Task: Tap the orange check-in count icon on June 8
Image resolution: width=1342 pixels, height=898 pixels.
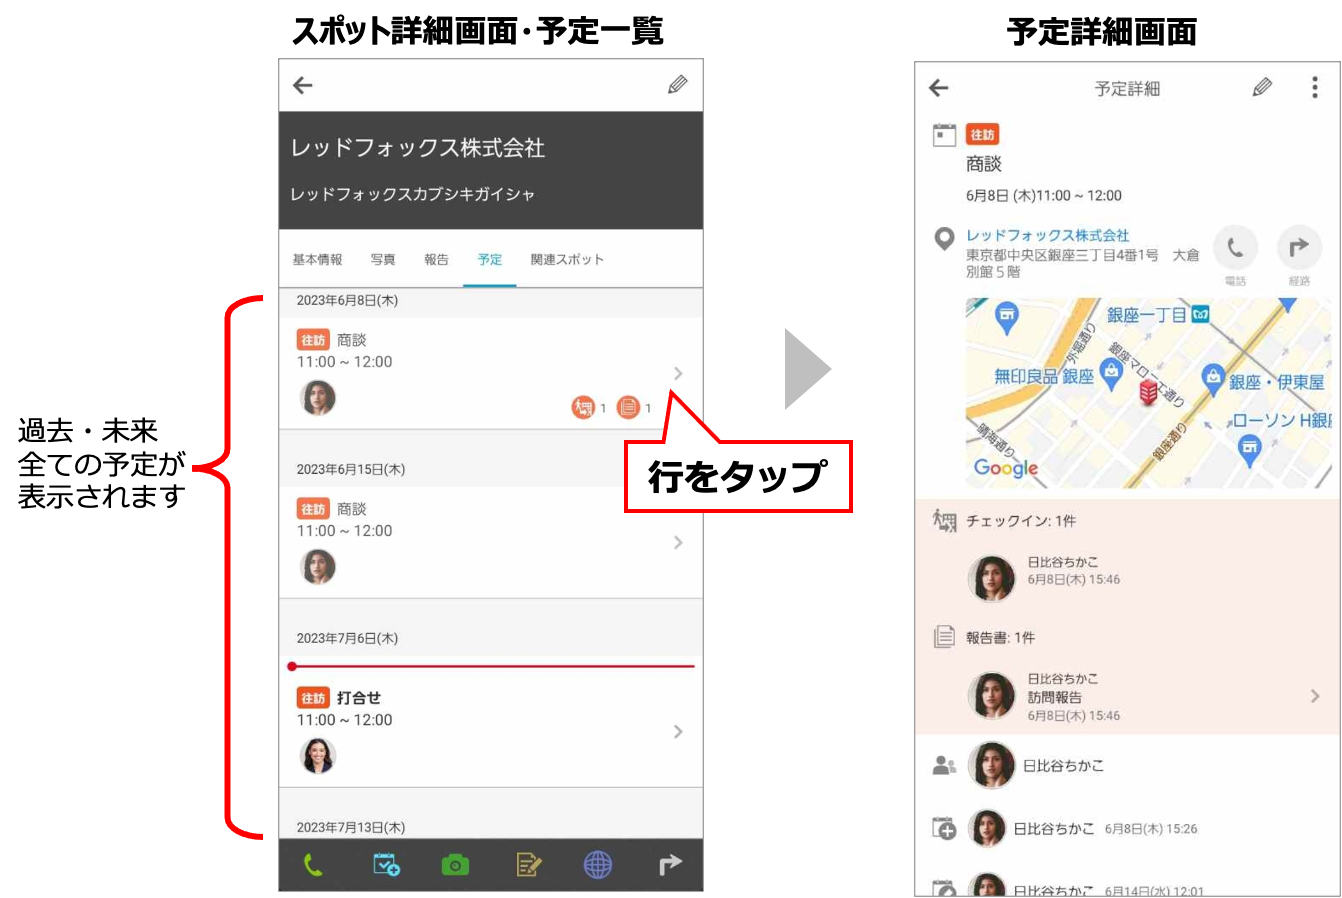Action: click(583, 407)
